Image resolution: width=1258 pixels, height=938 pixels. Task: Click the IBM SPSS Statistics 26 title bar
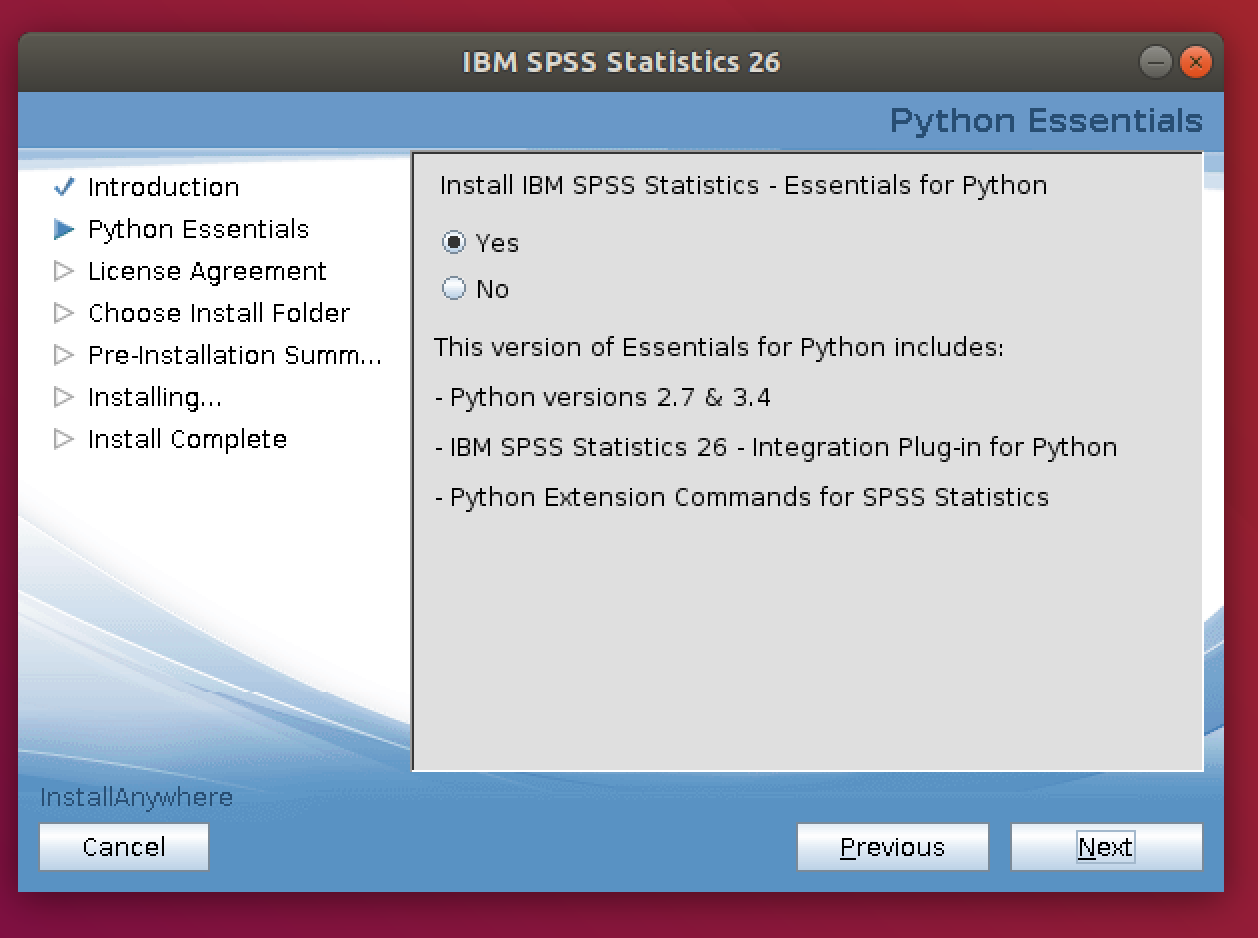620,62
